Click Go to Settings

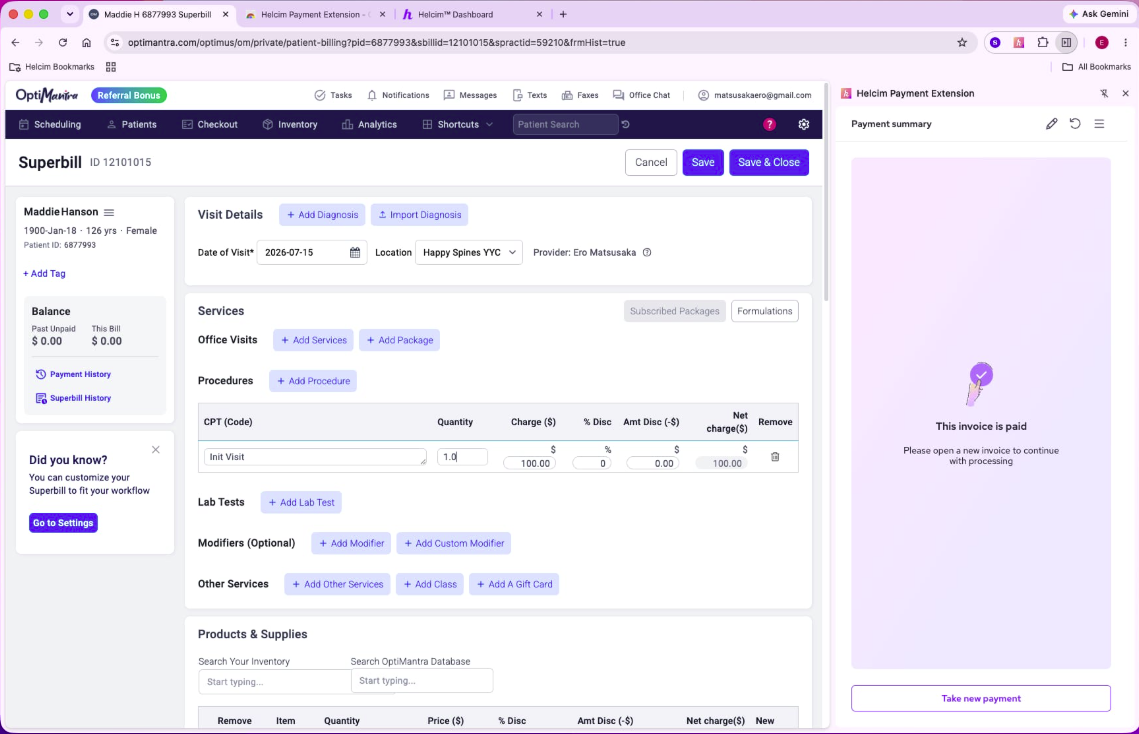(63, 523)
